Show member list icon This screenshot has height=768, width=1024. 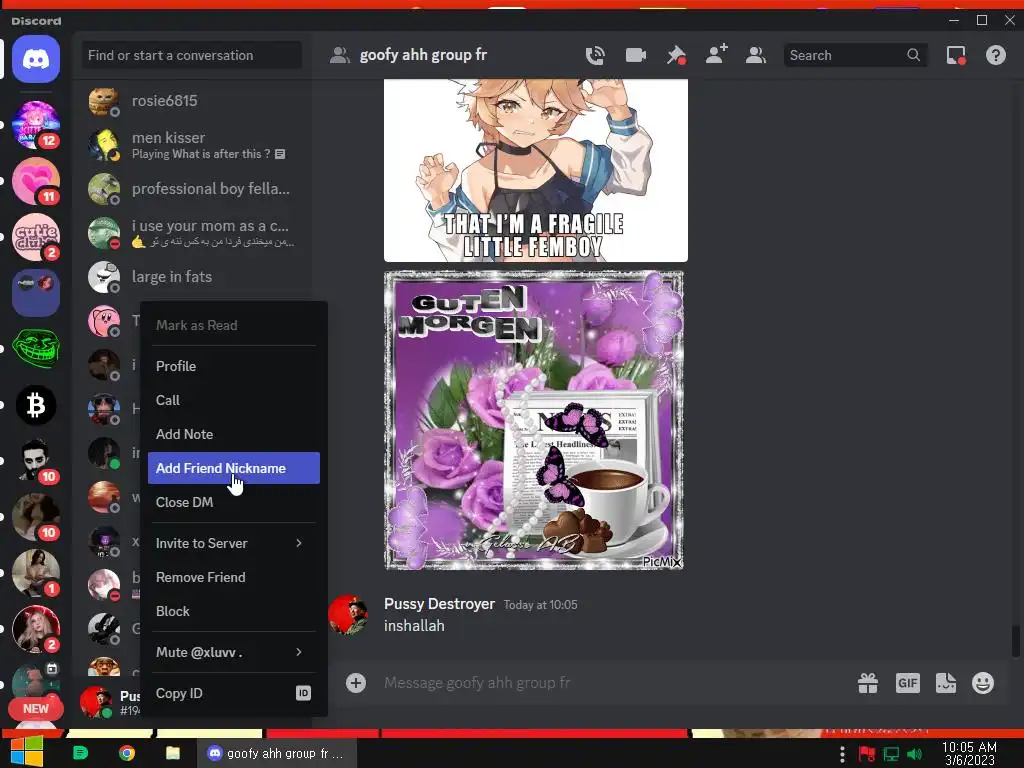point(756,56)
